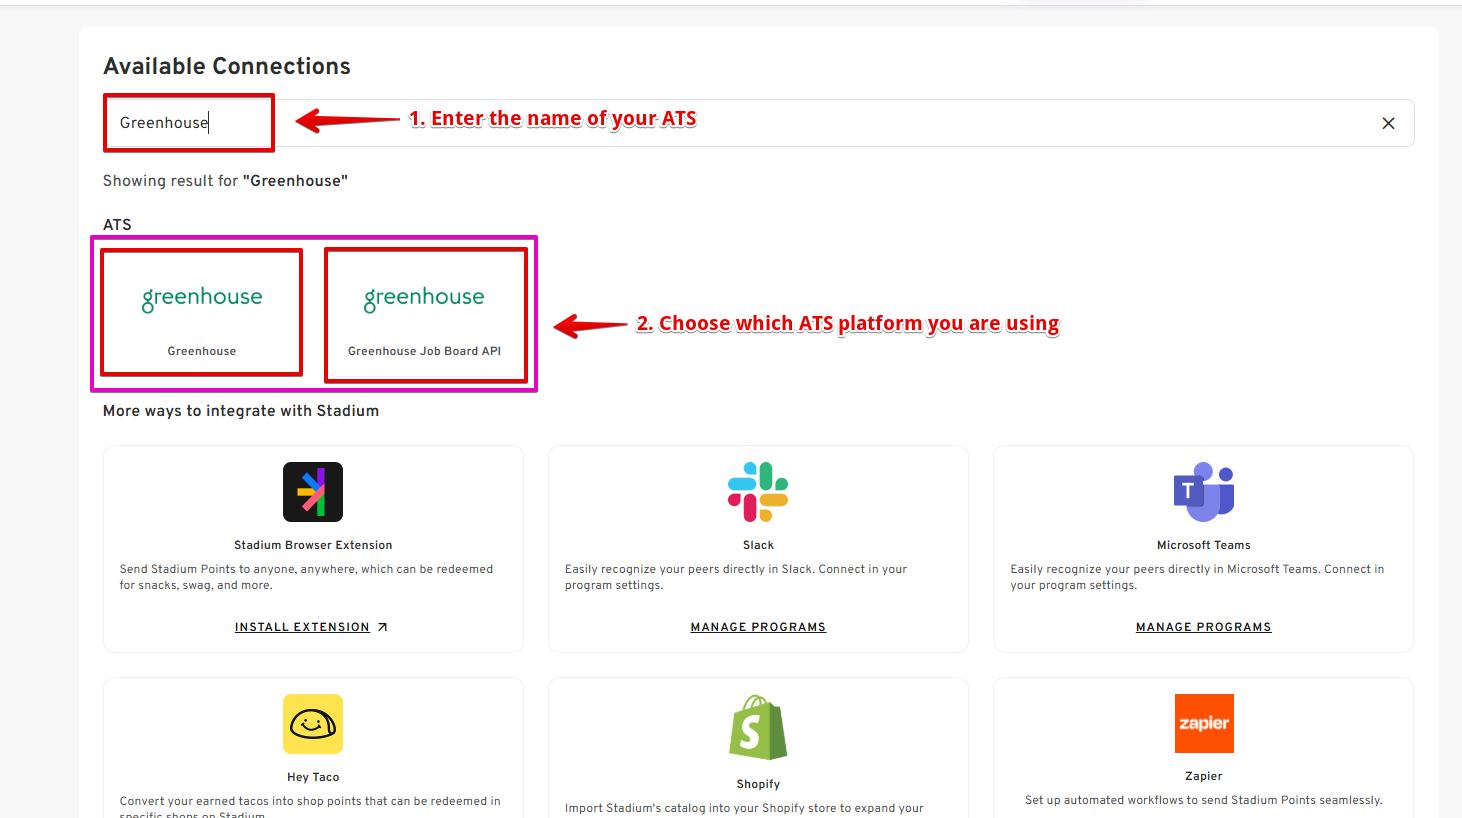Click the Stadium Browser Extension icon

(313, 492)
